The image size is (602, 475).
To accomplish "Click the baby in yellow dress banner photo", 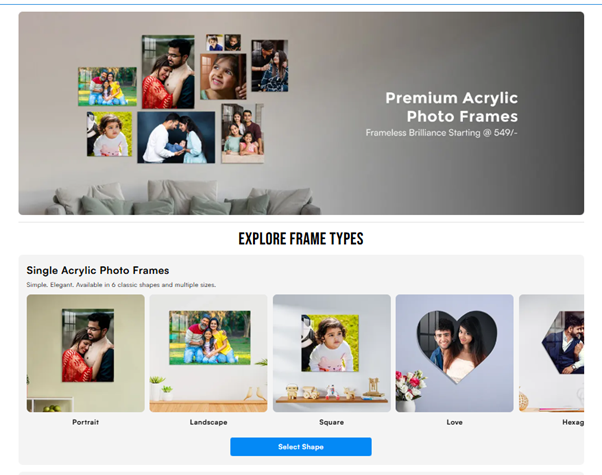I will 109,134.
